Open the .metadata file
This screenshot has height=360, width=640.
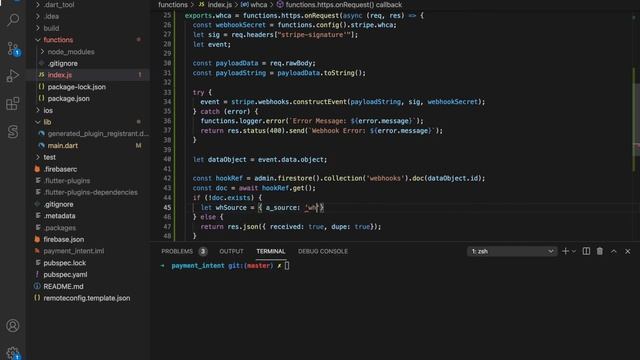pos(59,216)
